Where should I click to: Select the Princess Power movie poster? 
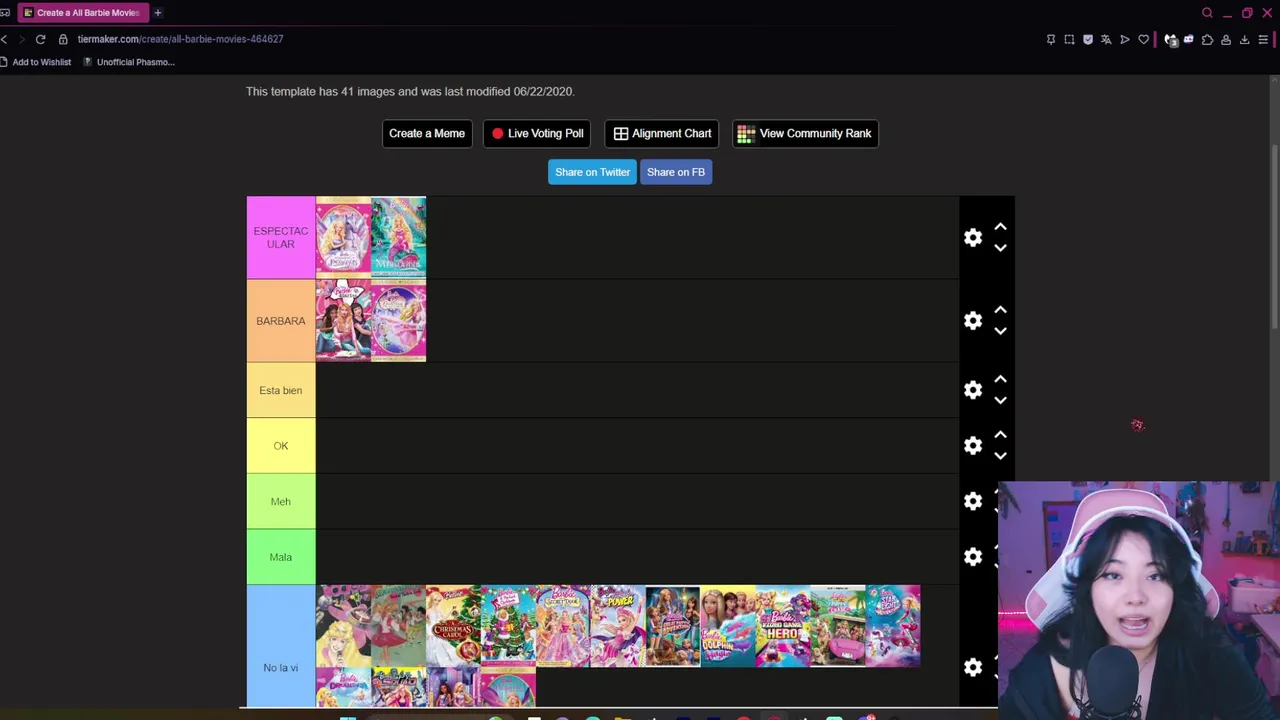click(618, 626)
